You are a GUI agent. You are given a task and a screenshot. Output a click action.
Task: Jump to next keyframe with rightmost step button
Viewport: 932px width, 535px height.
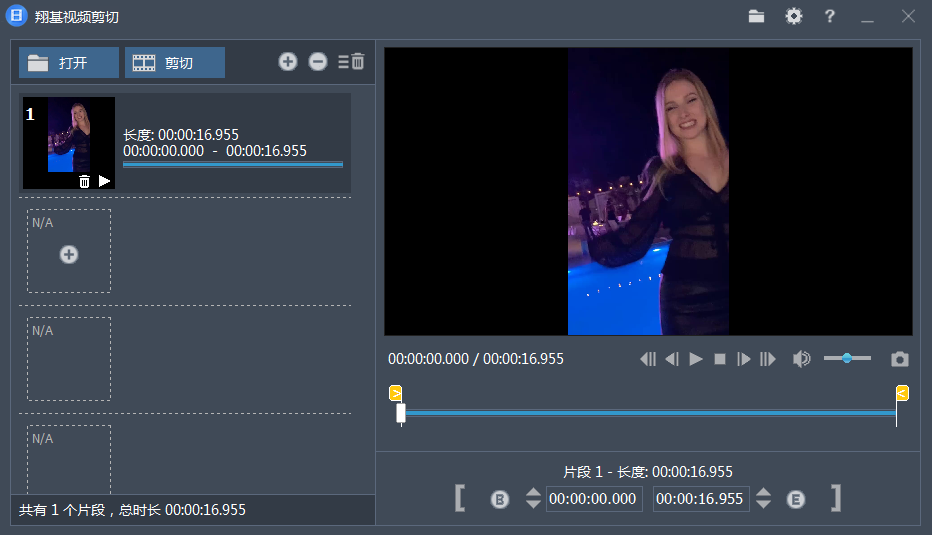(768, 359)
